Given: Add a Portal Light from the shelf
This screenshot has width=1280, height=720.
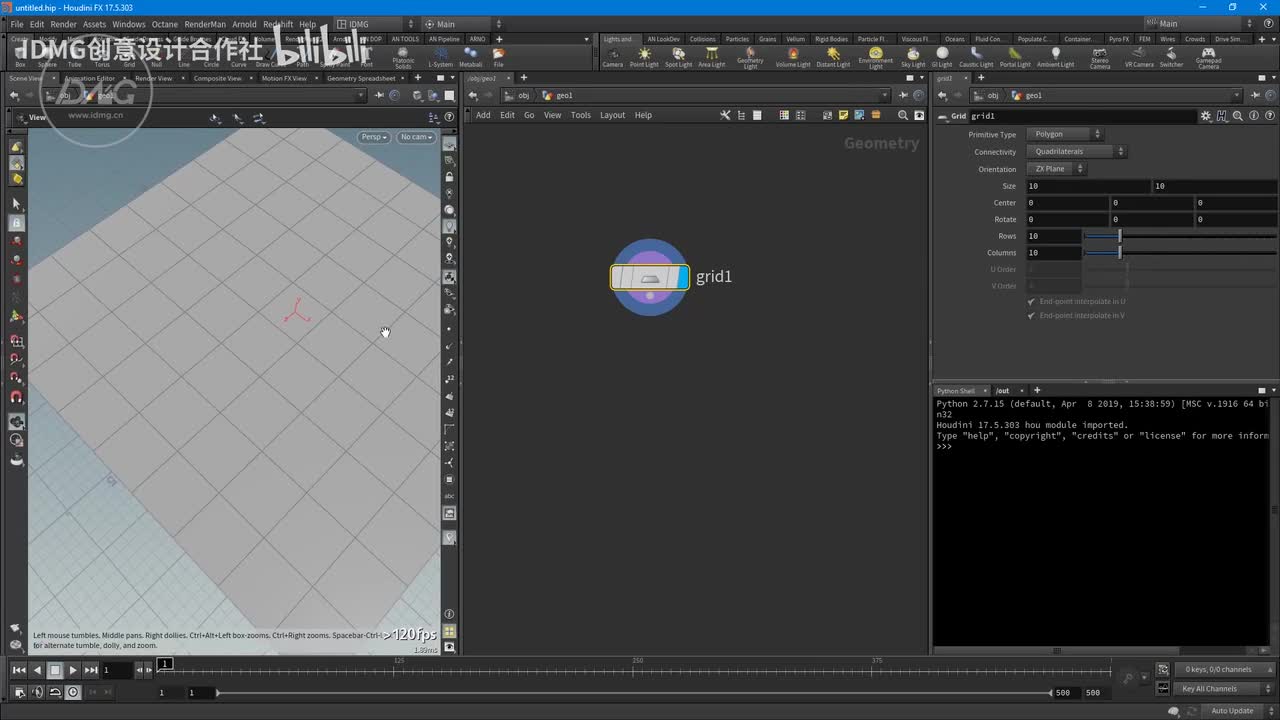Looking at the screenshot, I should [1015, 57].
